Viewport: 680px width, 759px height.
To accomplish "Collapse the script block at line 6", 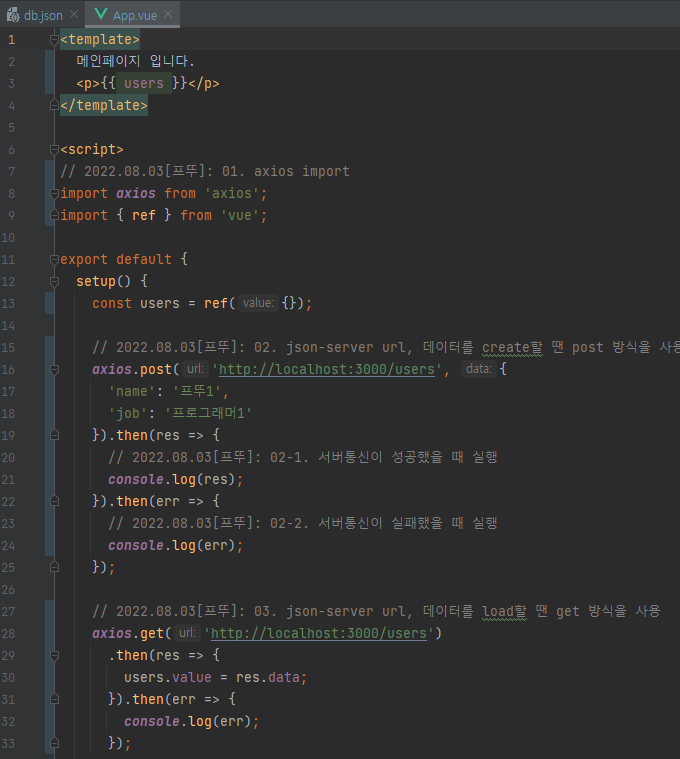I will tap(54, 150).
